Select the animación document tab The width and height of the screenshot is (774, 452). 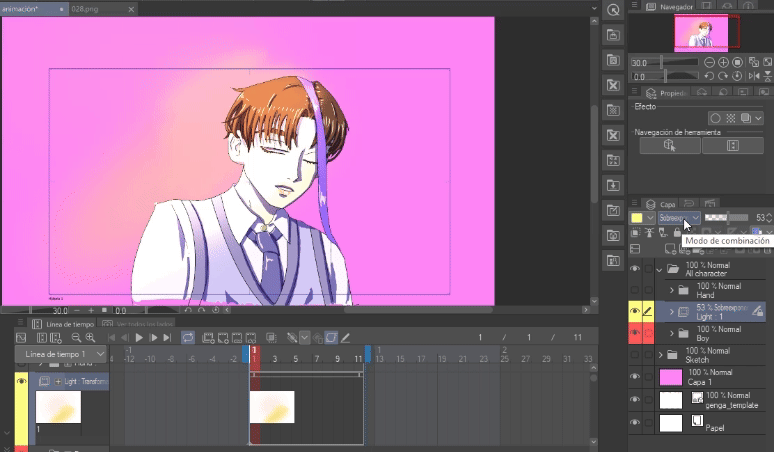pos(34,9)
